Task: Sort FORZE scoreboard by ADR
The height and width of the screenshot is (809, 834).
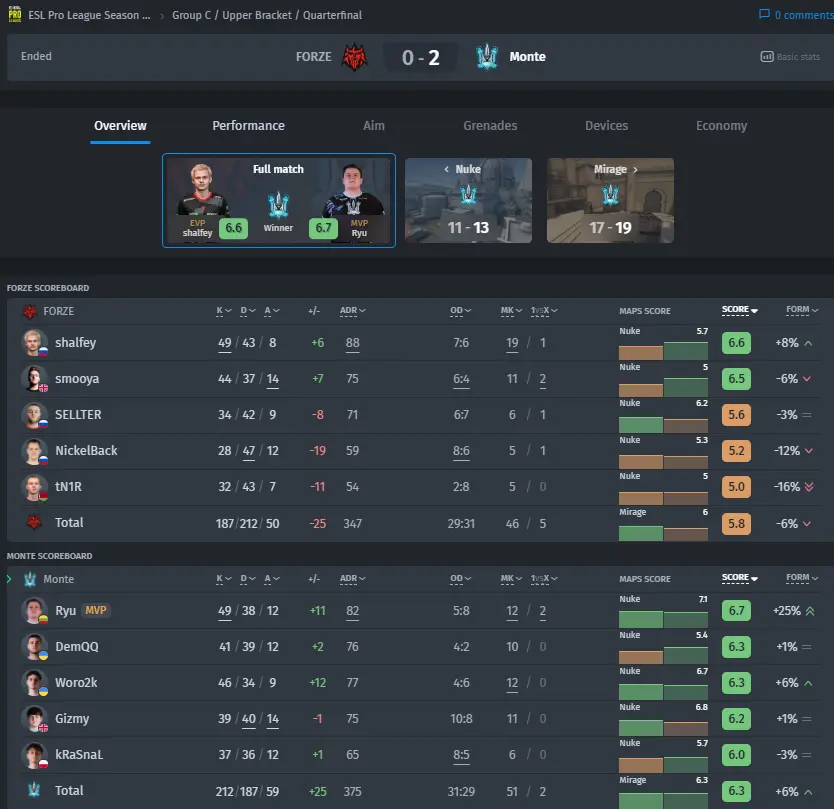Action: (x=352, y=311)
